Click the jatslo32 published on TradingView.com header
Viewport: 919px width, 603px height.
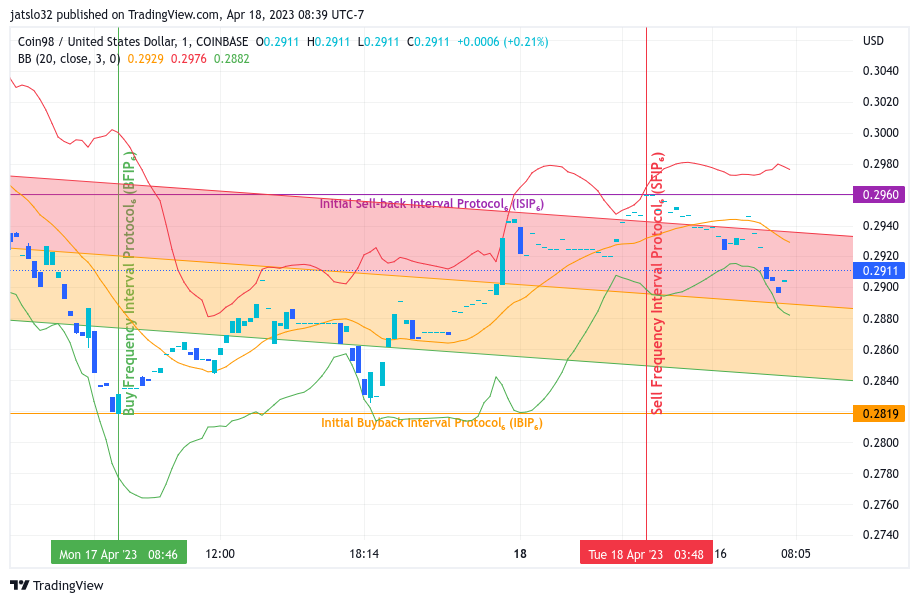(188, 15)
